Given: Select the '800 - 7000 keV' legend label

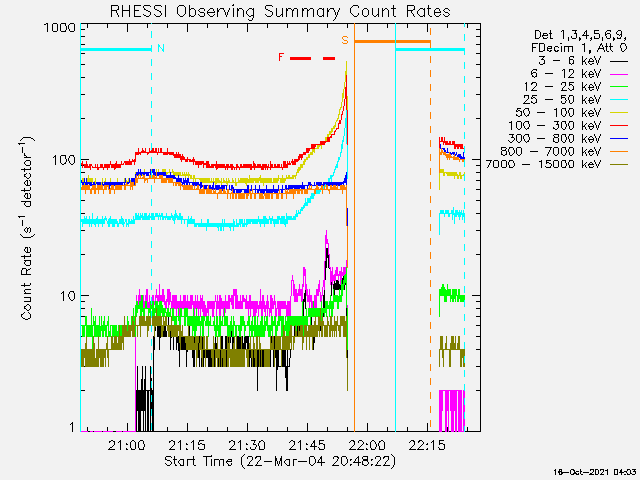Looking at the screenshot, I should (551, 152).
